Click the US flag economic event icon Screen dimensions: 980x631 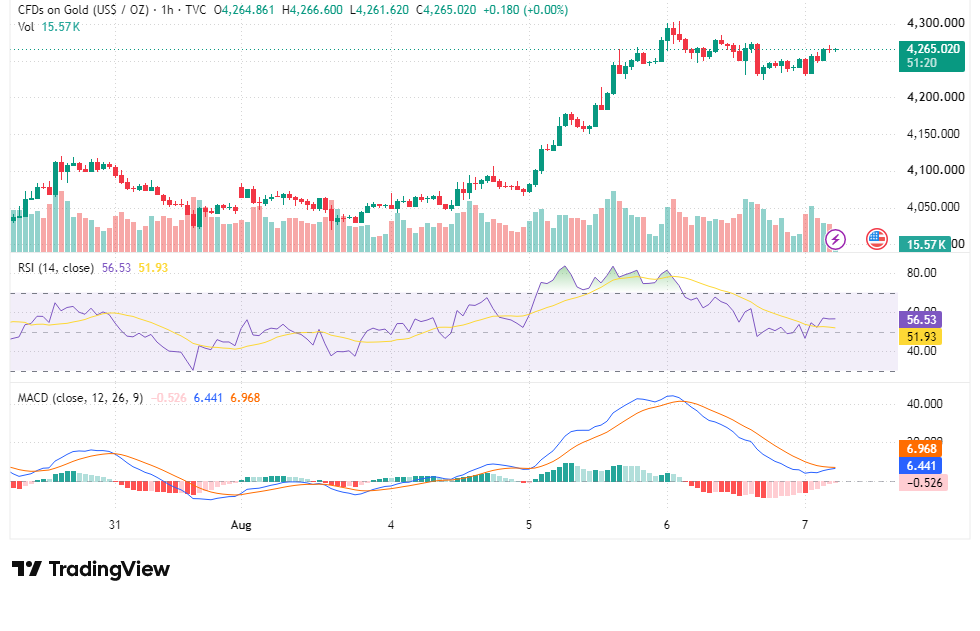coord(876,239)
